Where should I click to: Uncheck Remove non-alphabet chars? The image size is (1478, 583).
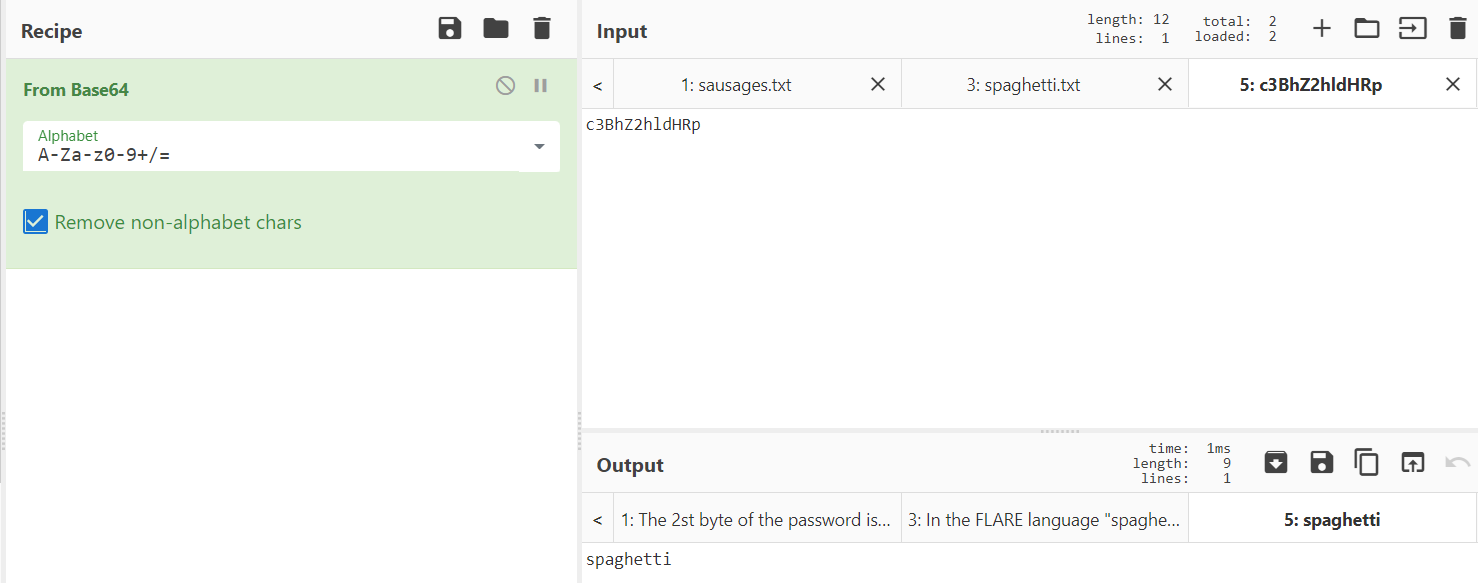36,222
